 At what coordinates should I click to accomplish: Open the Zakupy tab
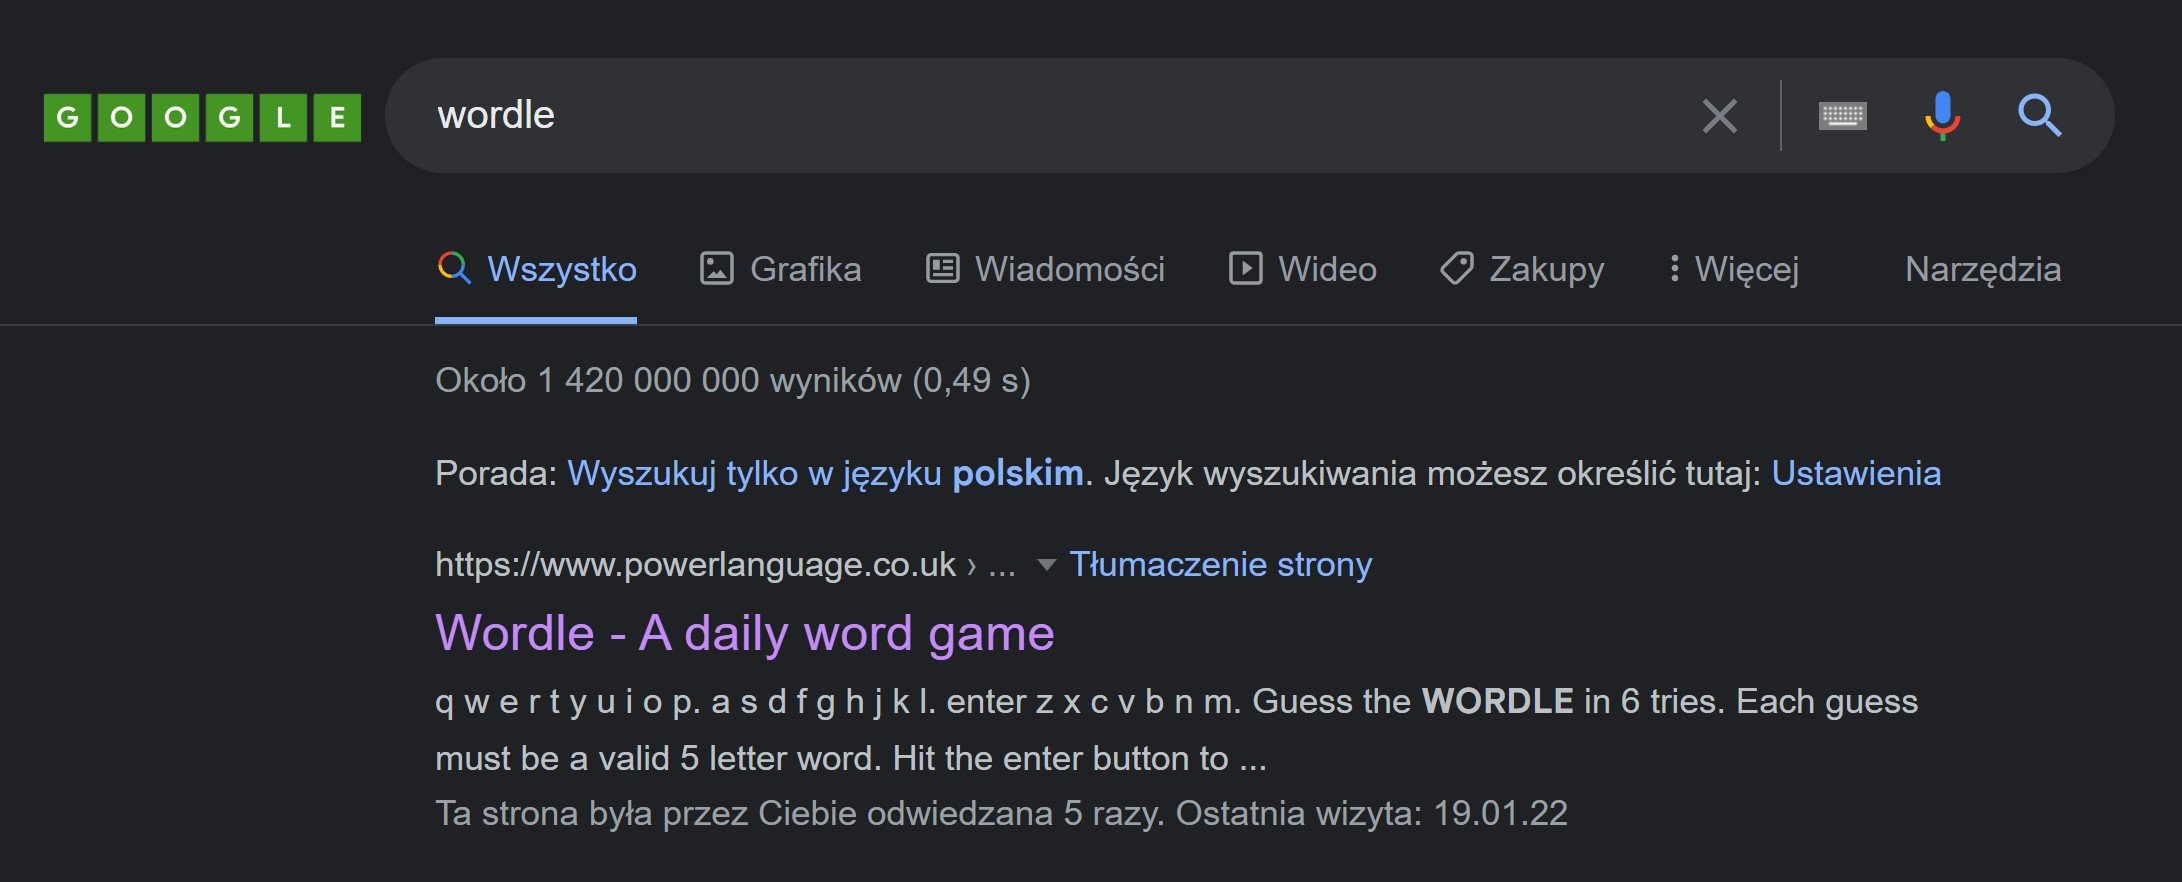(x=1522, y=269)
